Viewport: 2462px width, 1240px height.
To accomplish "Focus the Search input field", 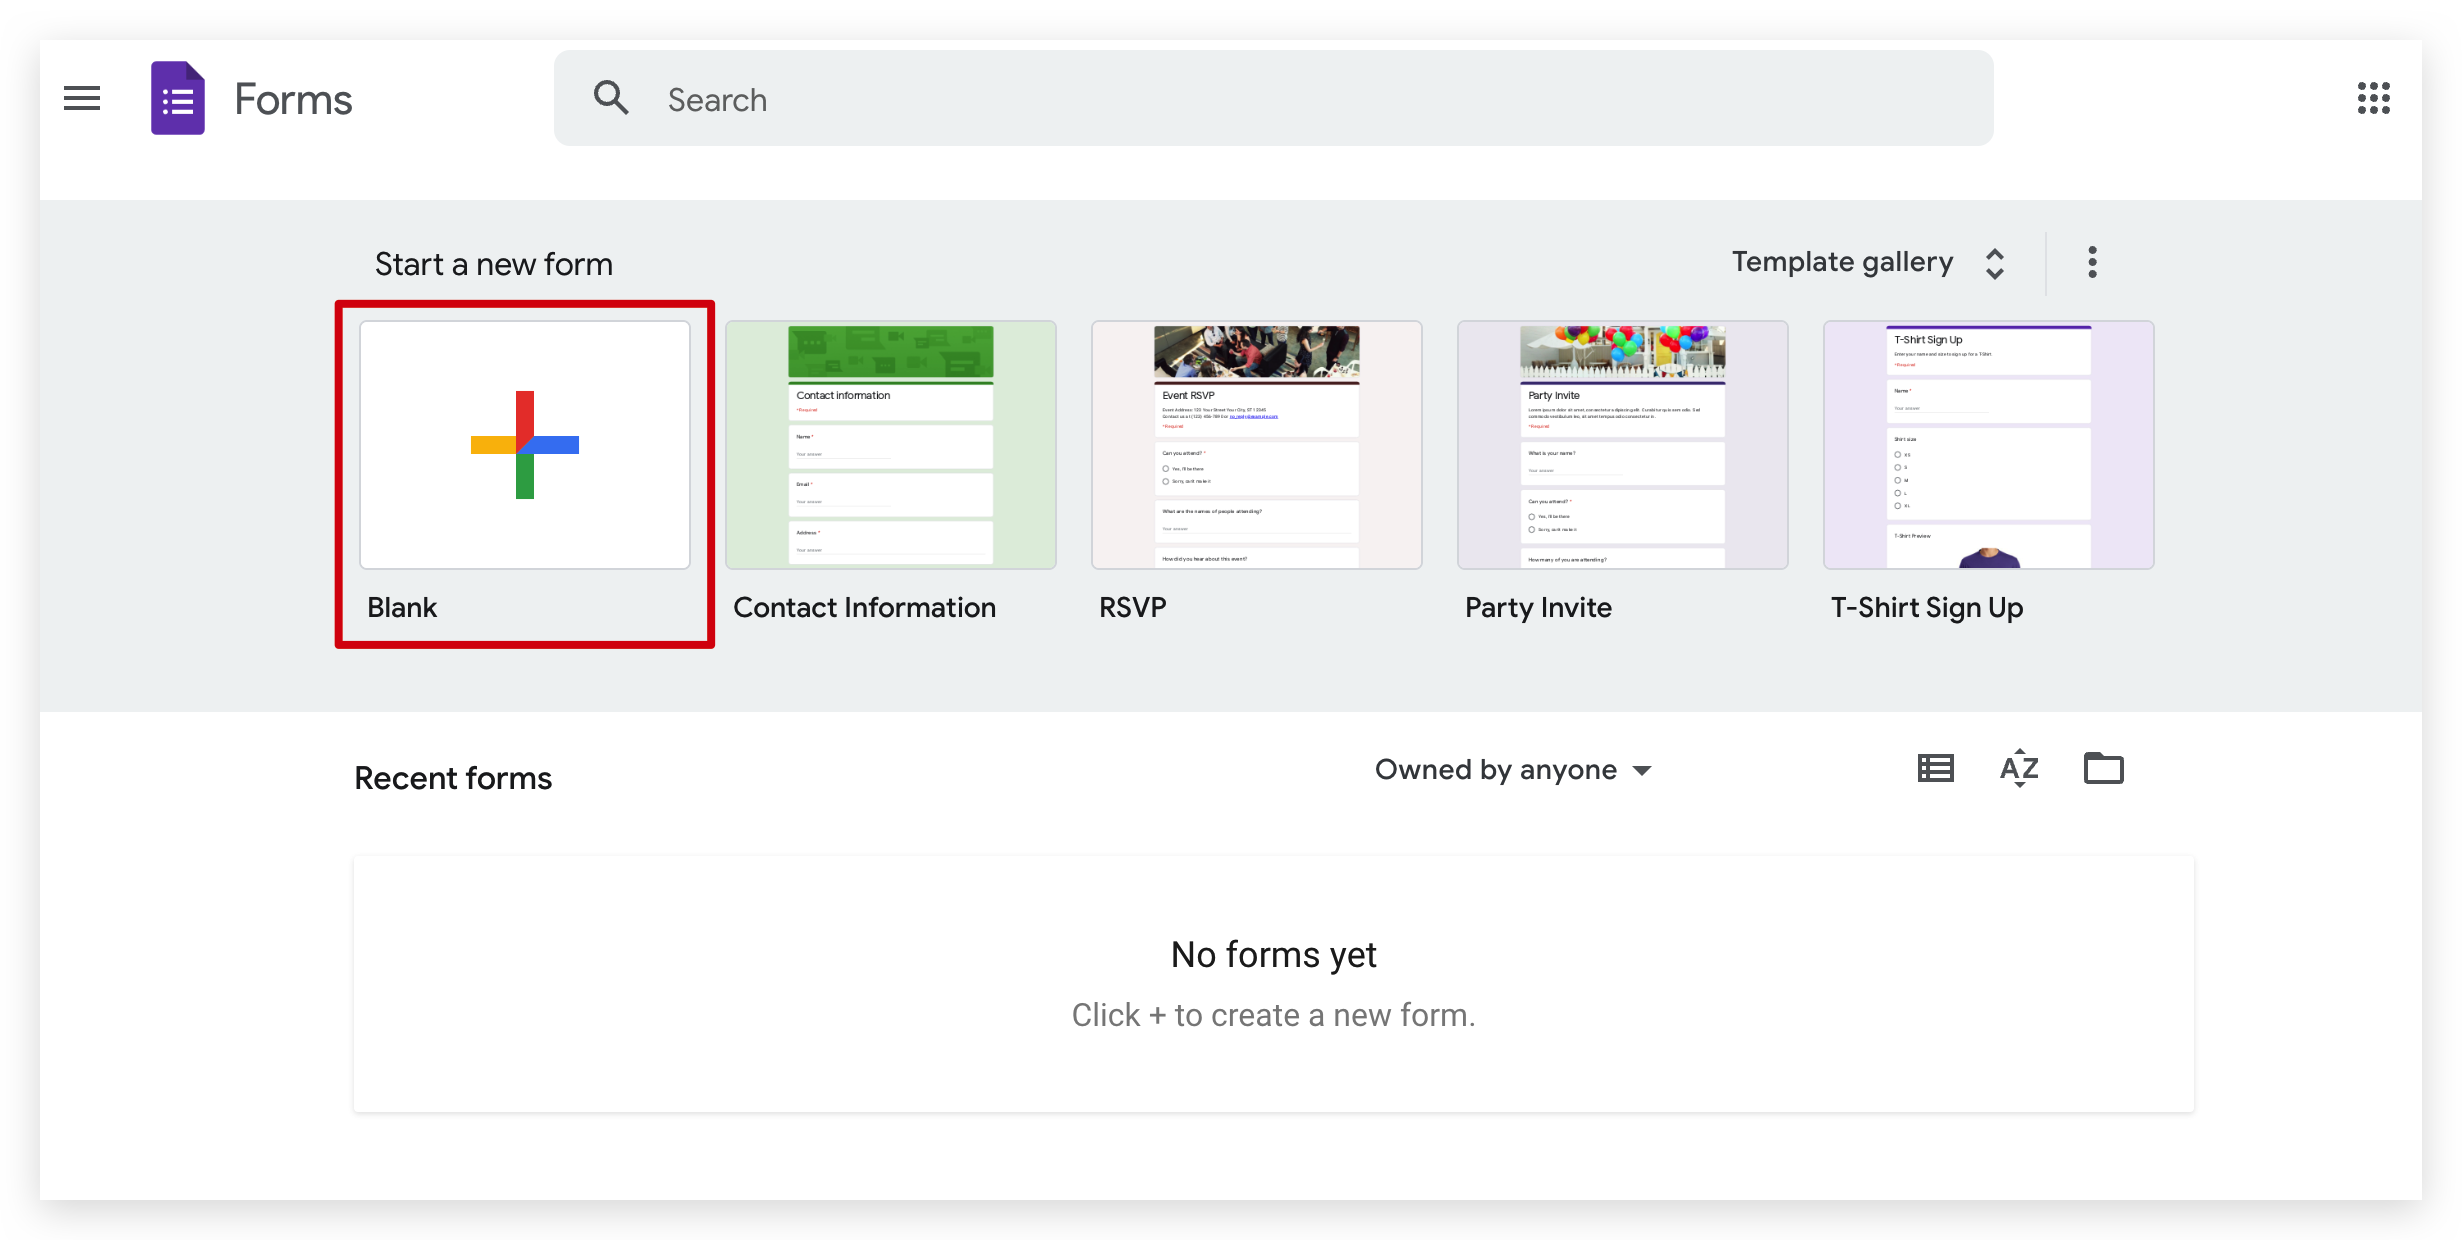I will coord(1273,98).
